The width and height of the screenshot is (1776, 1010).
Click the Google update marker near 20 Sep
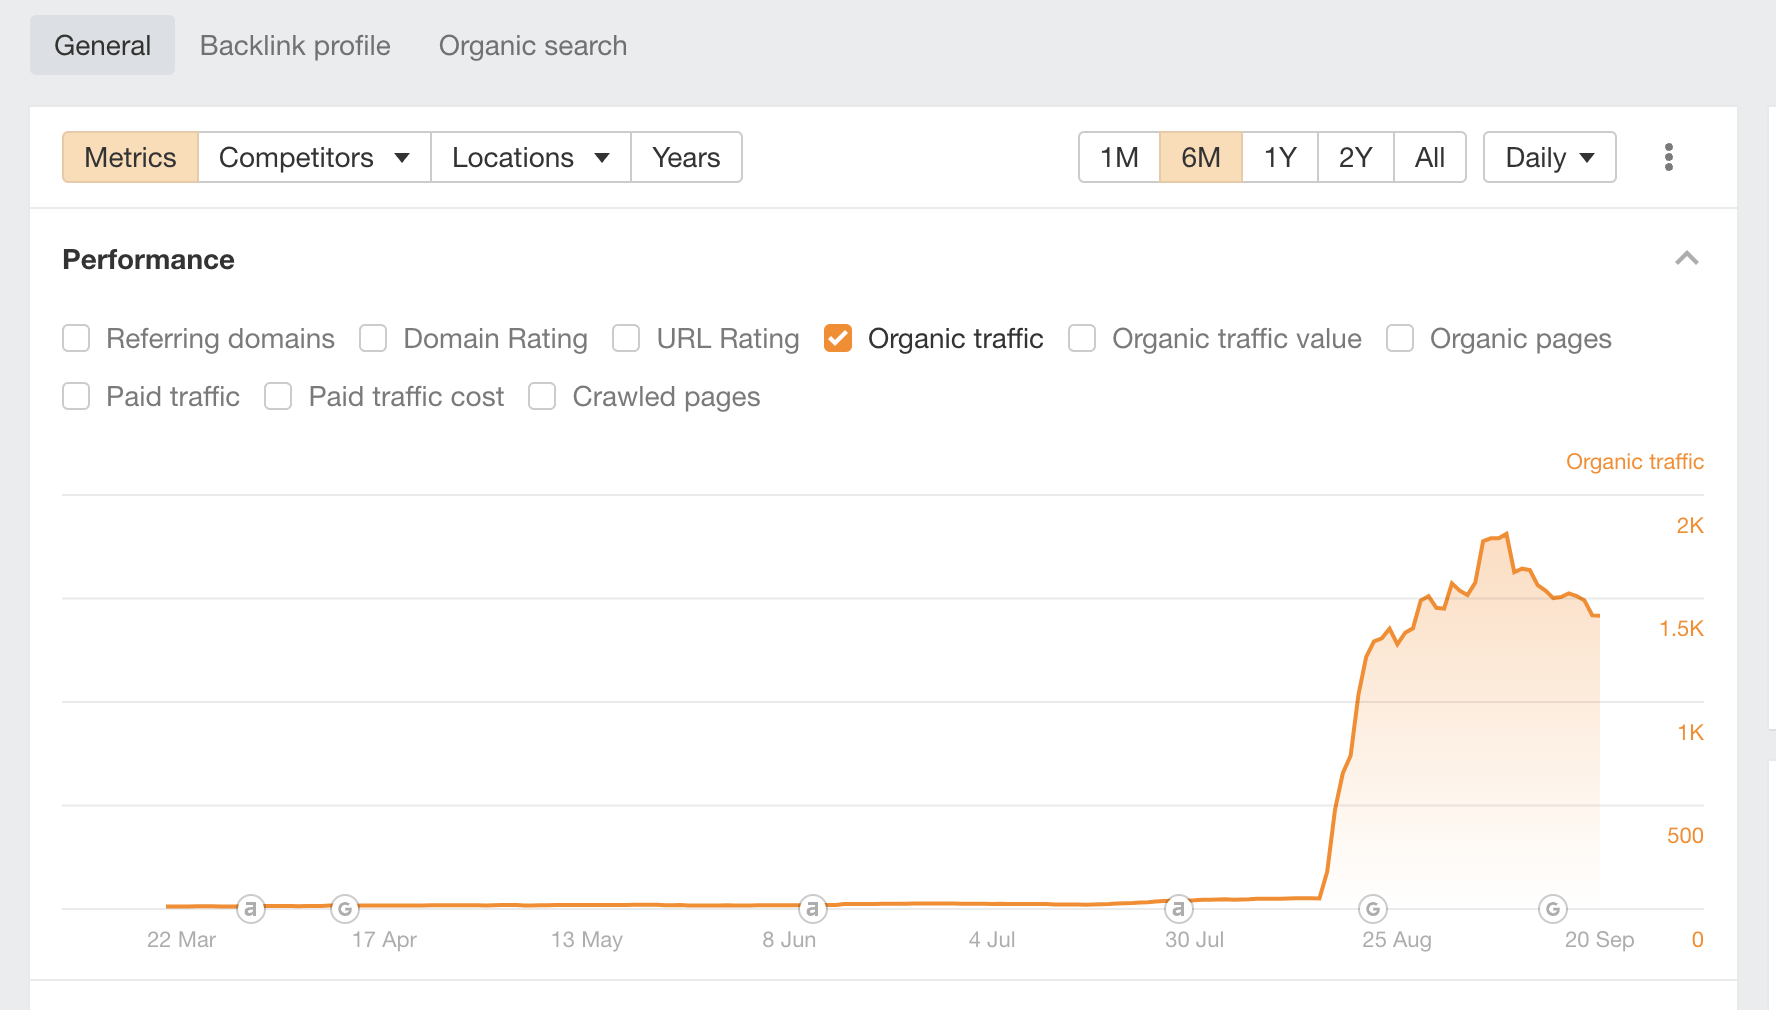1551,908
